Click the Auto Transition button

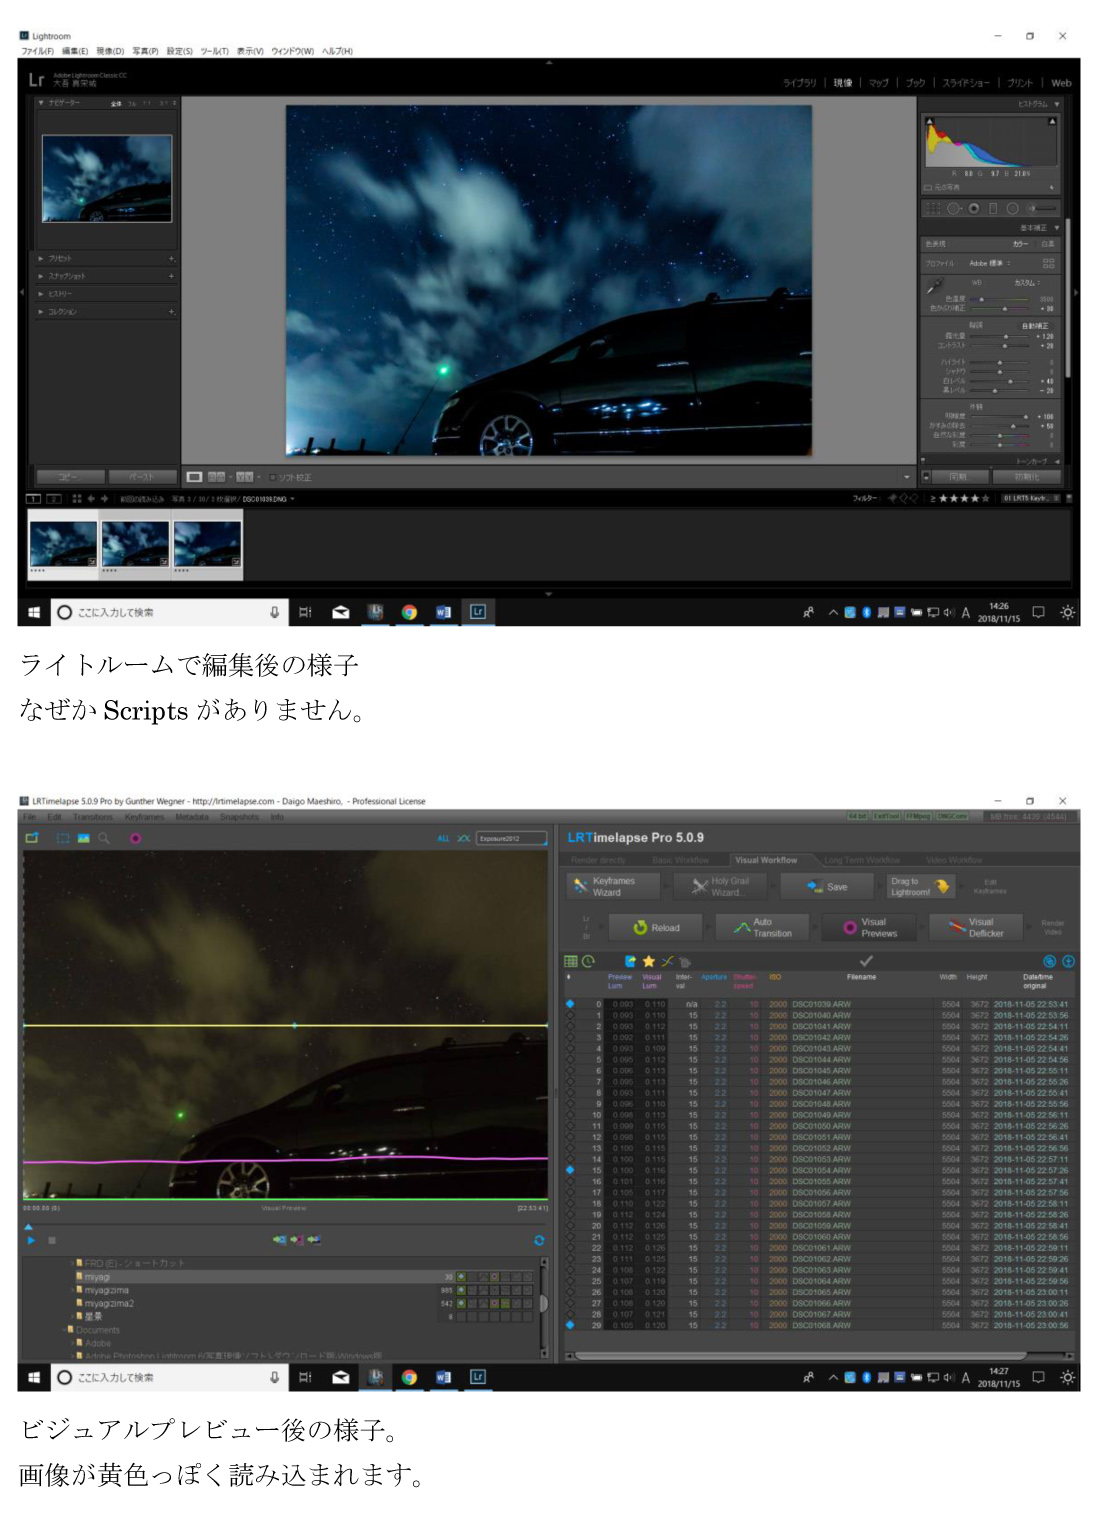pos(763,928)
